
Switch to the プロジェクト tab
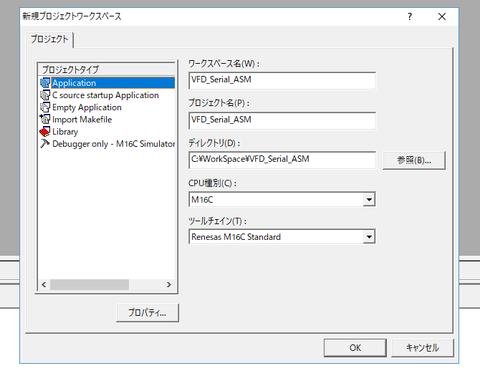[x=49, y=39]
